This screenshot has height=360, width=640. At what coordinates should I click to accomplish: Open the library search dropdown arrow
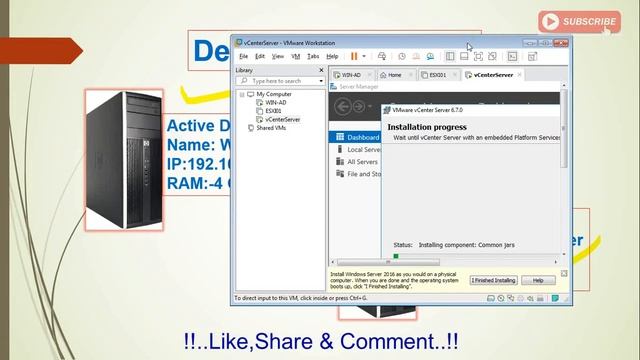click(x=321, y=81)
